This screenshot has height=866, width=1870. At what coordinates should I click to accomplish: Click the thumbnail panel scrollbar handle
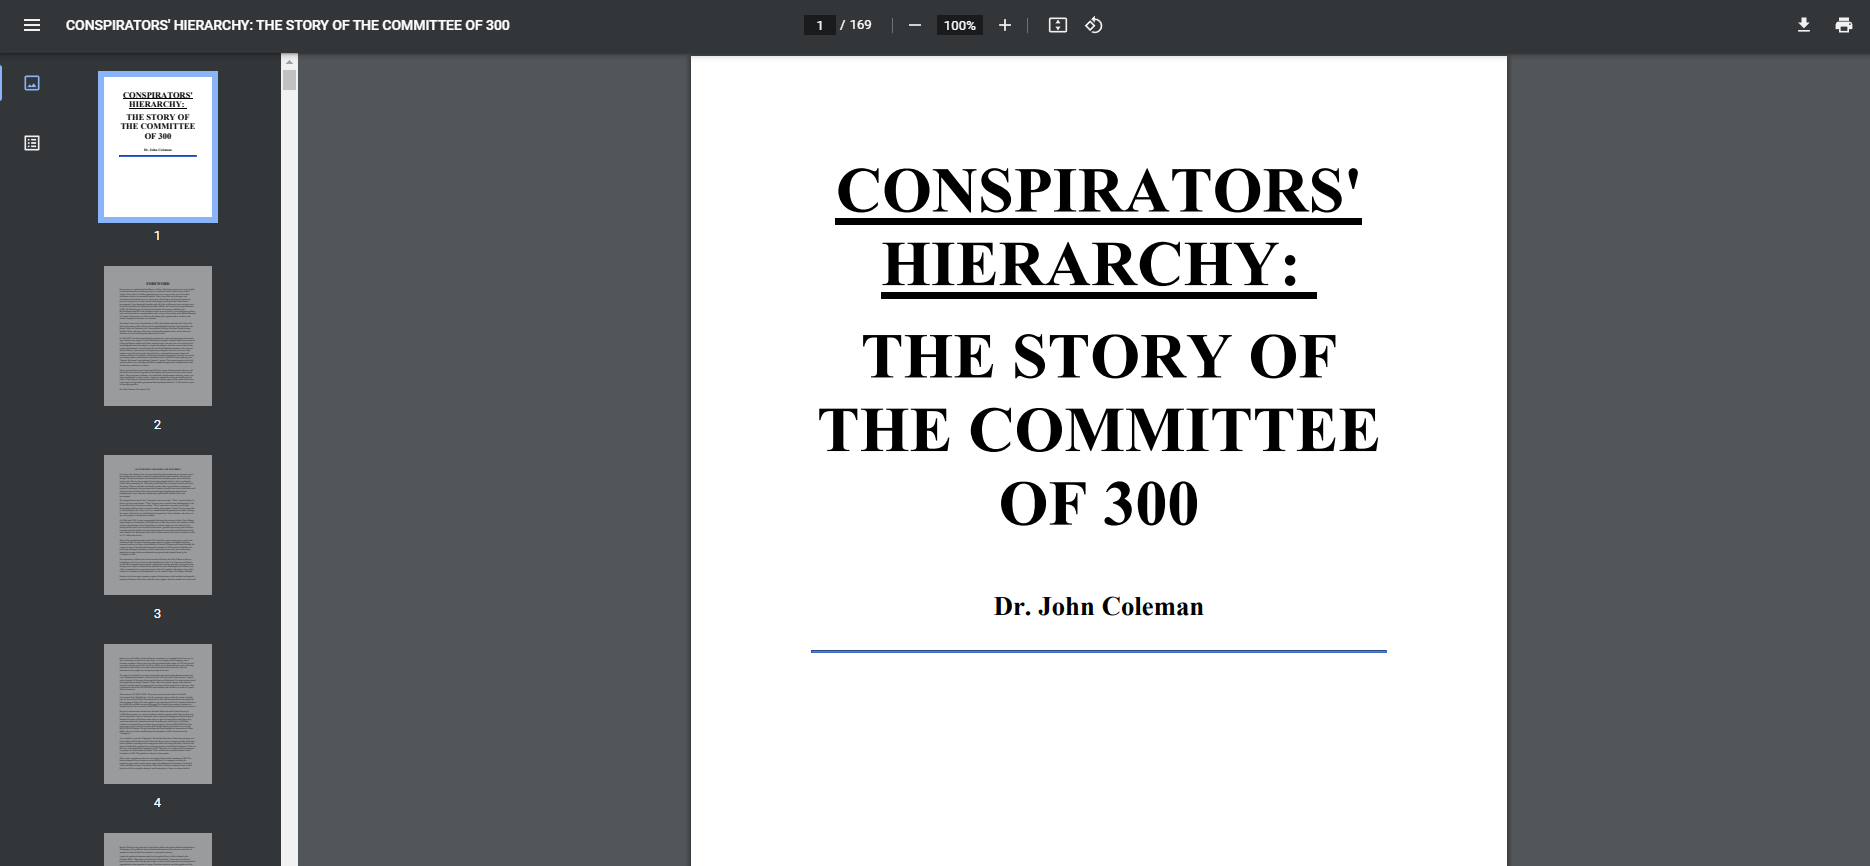tap(290, 80)
